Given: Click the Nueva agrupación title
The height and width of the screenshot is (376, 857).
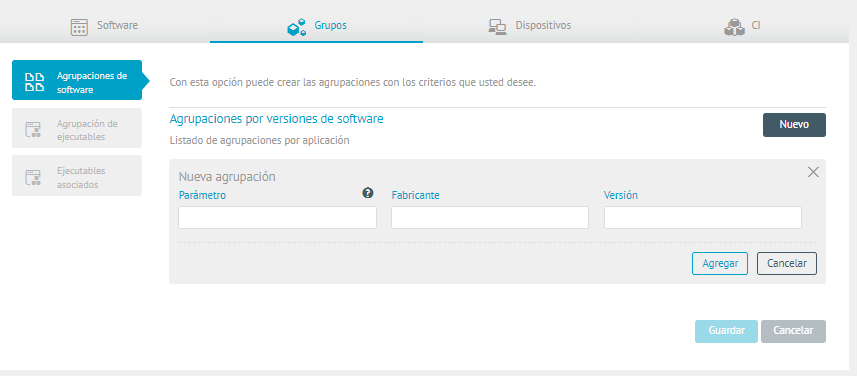Looking at the screenshot, I should coord(227,177).
